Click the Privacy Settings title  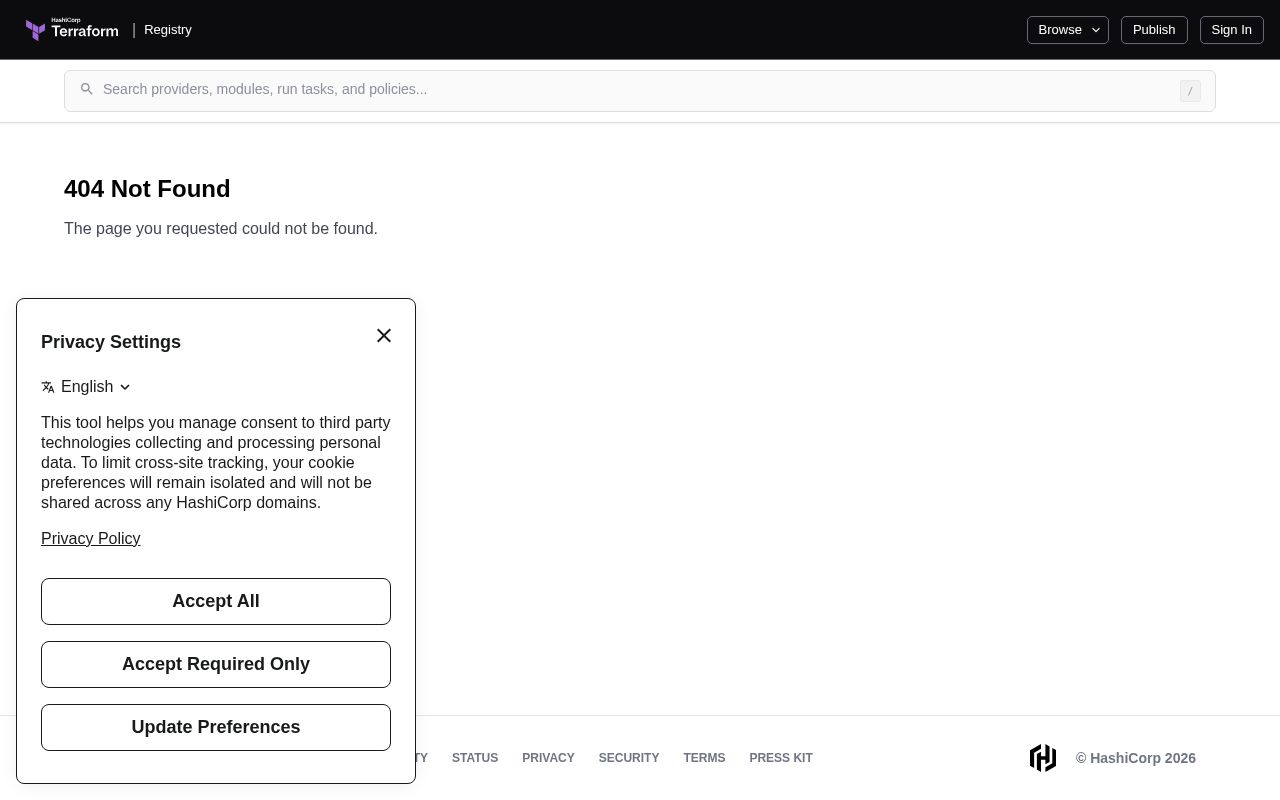[111, 342]
